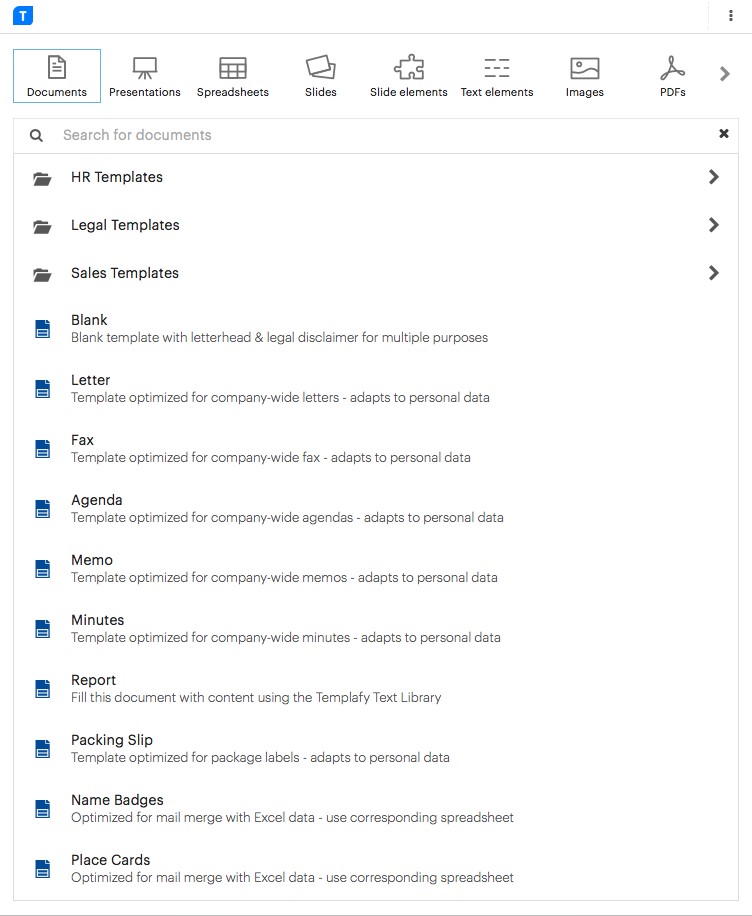The image size is (752, 916).
Task: Open the Images tab
Action: tap(584, 76)
